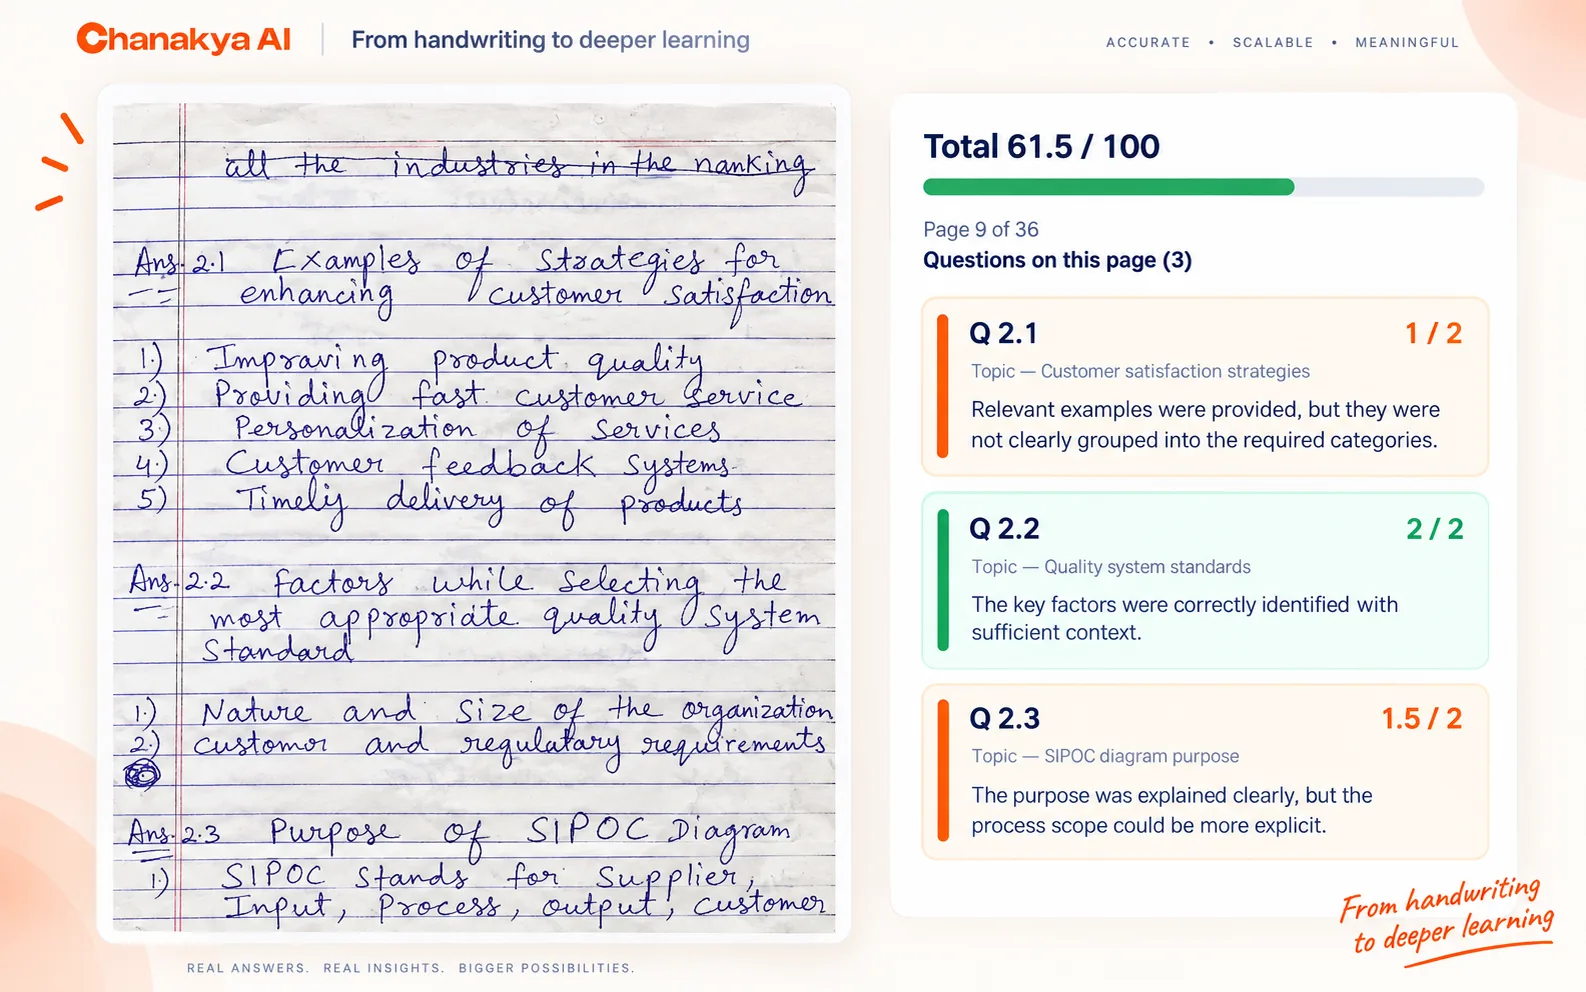The image size is (1586, 992).
Task: Open the Q 2.1 customer satisfaction card
Action: click(1205, 386)
